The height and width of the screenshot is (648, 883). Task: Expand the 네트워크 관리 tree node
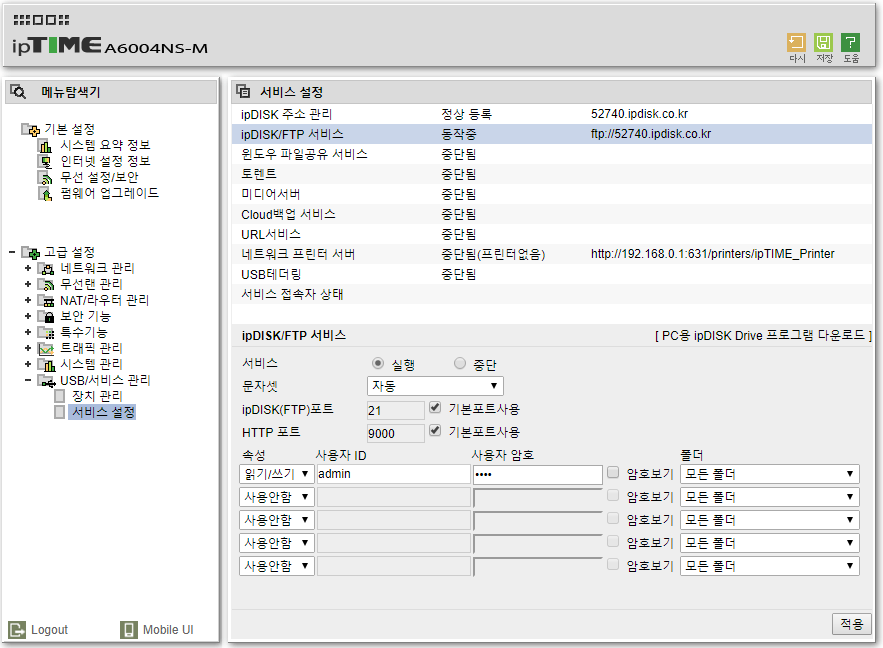click(28, 269)
